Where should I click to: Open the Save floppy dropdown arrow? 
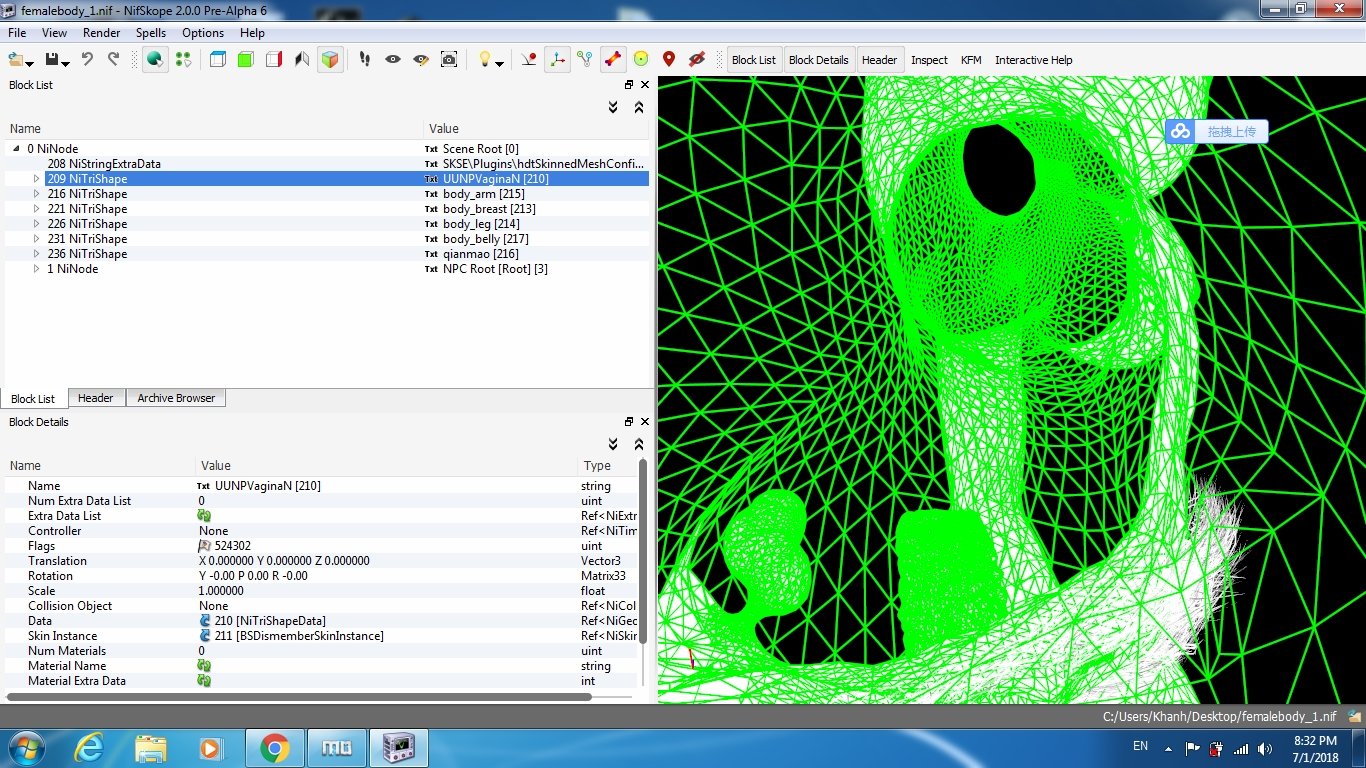66,63
